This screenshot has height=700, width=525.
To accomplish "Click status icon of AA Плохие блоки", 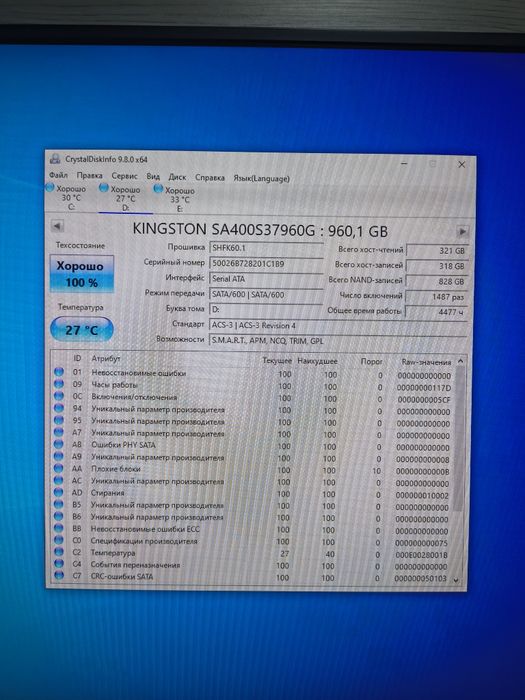I will 59,468.
